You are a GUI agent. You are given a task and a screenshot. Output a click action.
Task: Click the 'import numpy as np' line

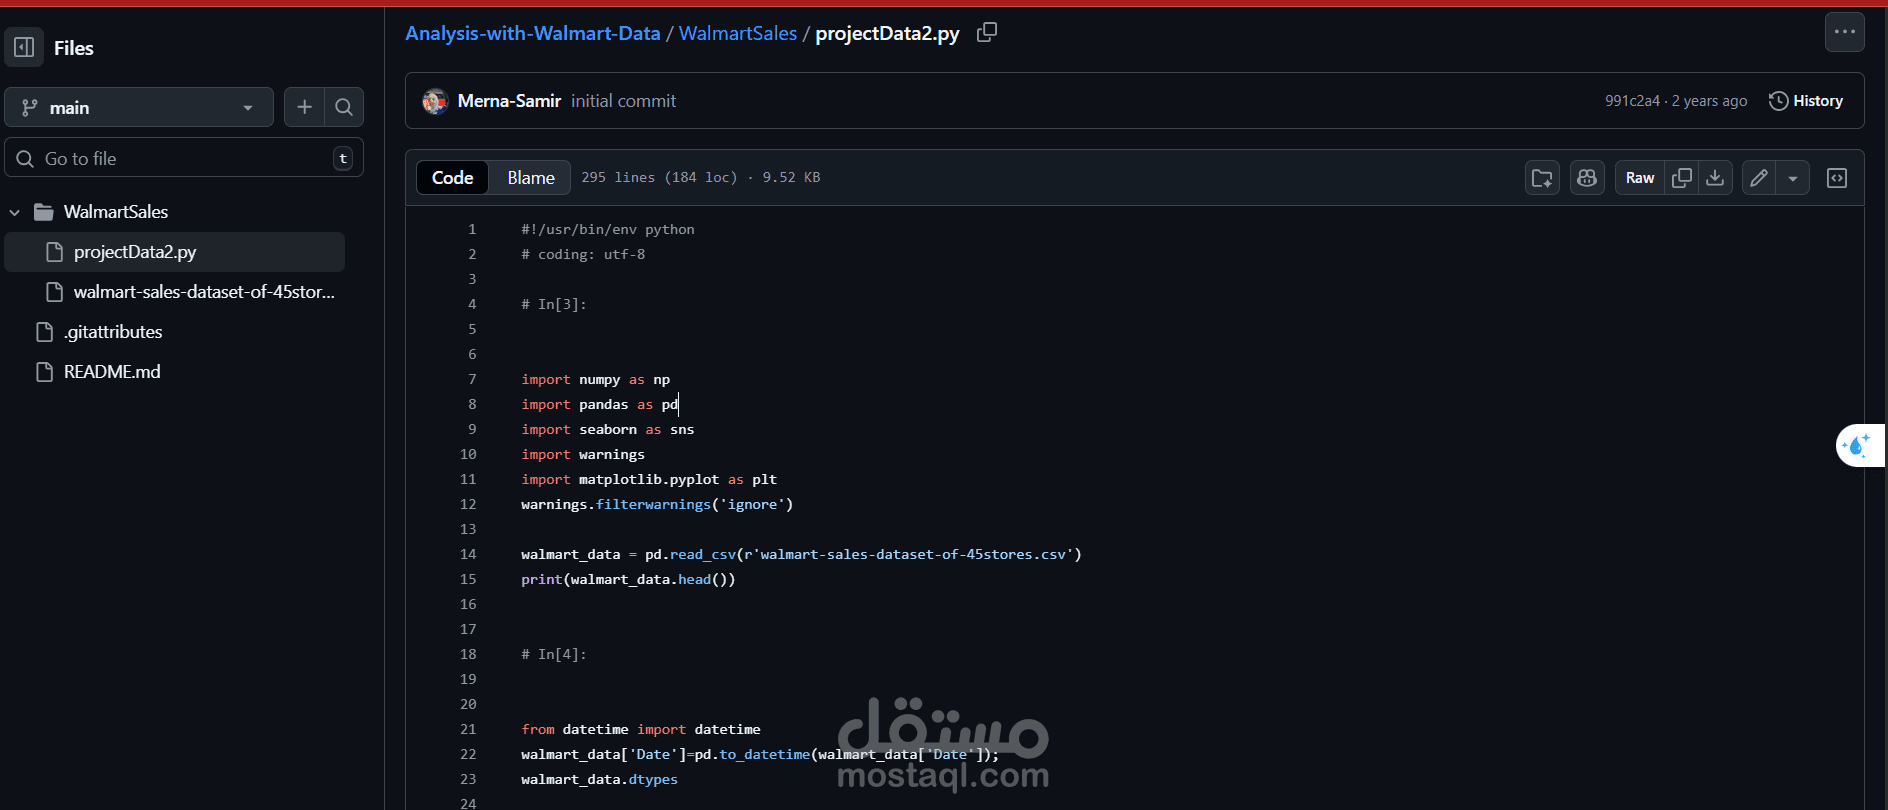tap(596, 379)
